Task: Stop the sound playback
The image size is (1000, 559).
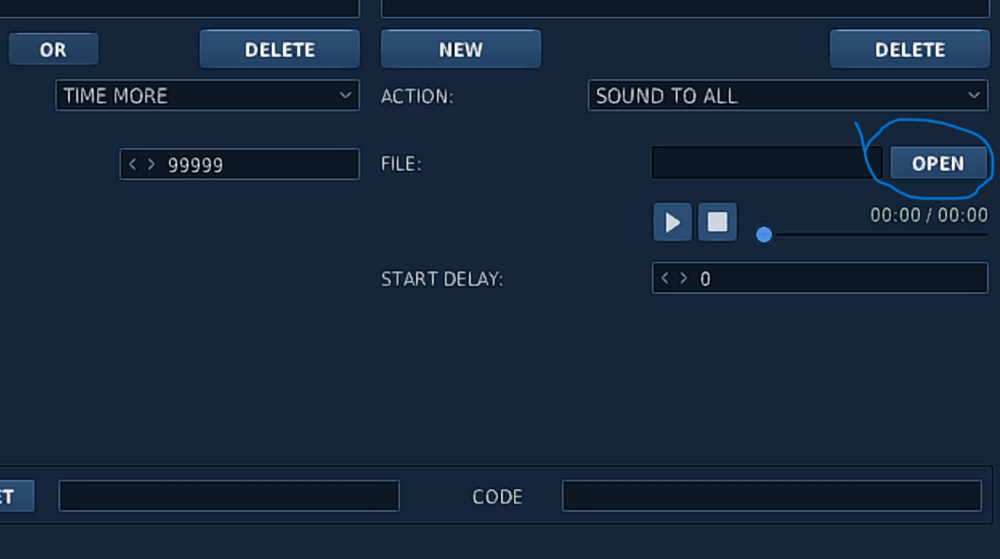Action: pyautogui.click(x=717, y=222)
